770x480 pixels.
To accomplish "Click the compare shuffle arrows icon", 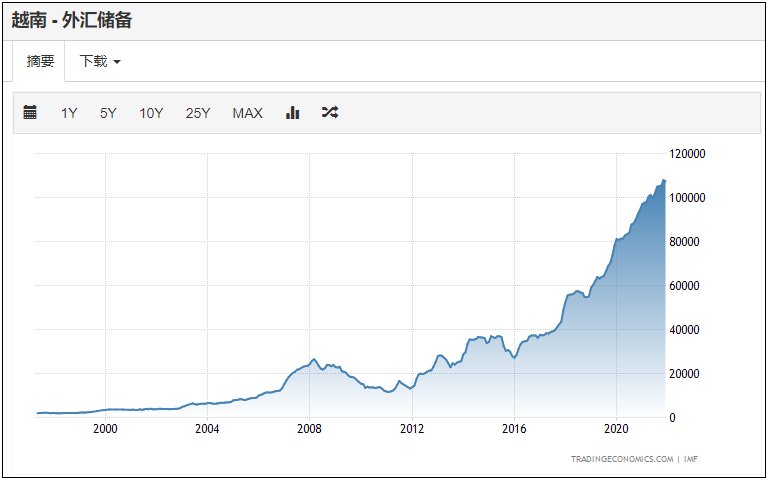I will click(x=330, y=113).
